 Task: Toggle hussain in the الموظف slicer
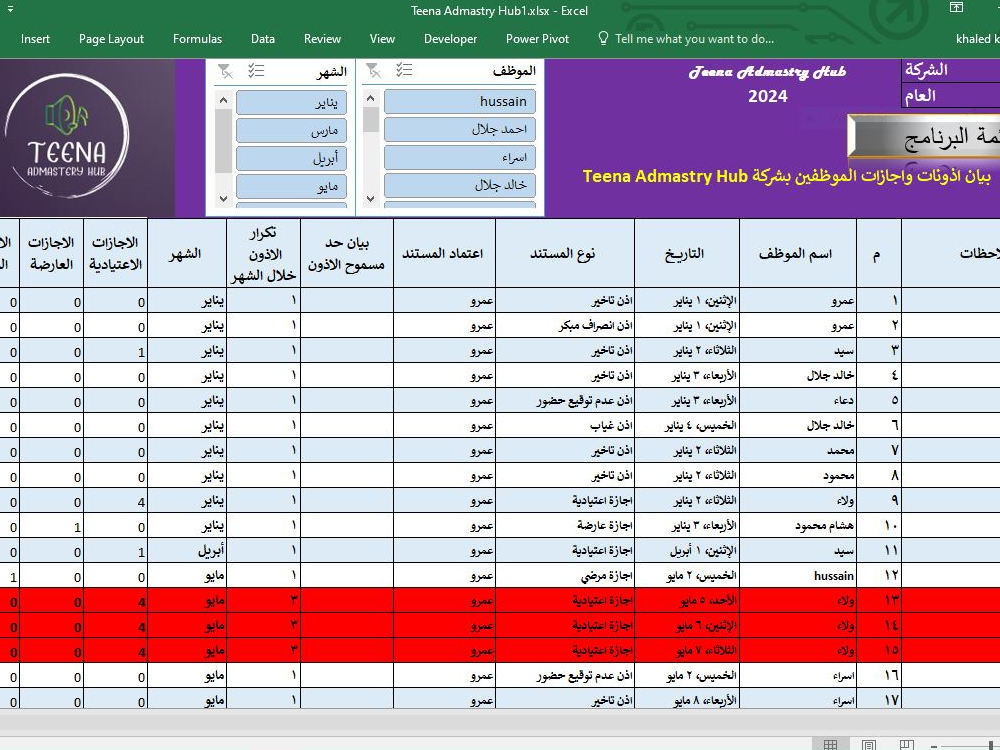(459, 101)
